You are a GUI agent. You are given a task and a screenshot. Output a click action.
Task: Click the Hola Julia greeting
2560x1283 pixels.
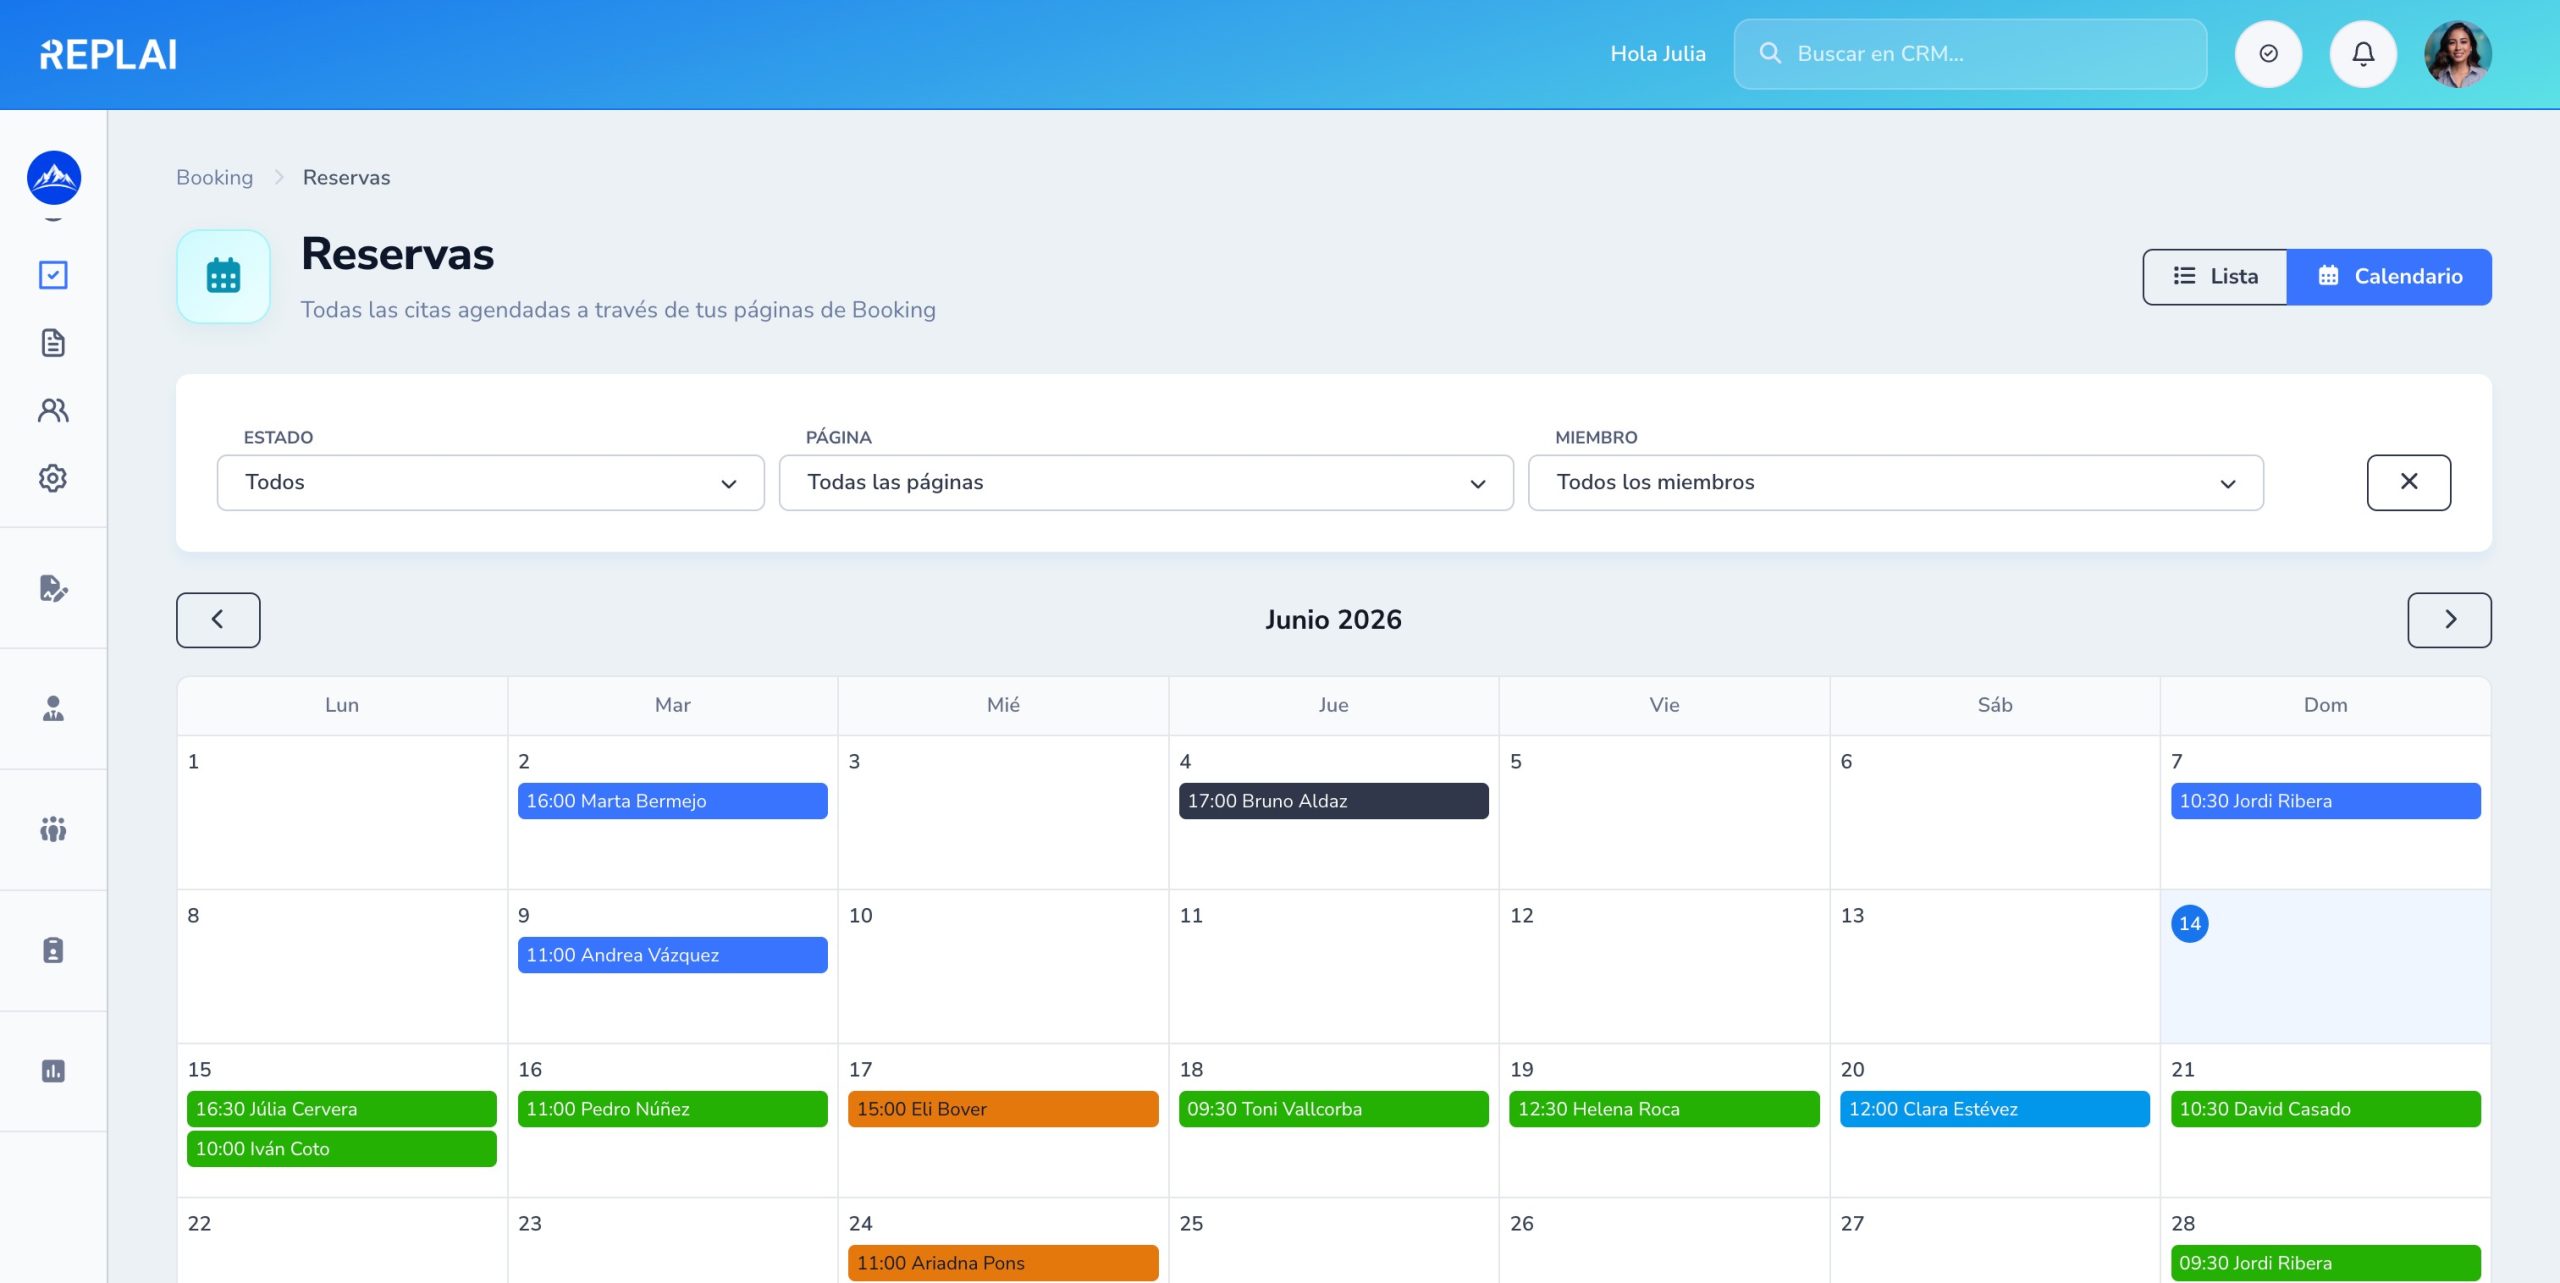[1658, 54]
